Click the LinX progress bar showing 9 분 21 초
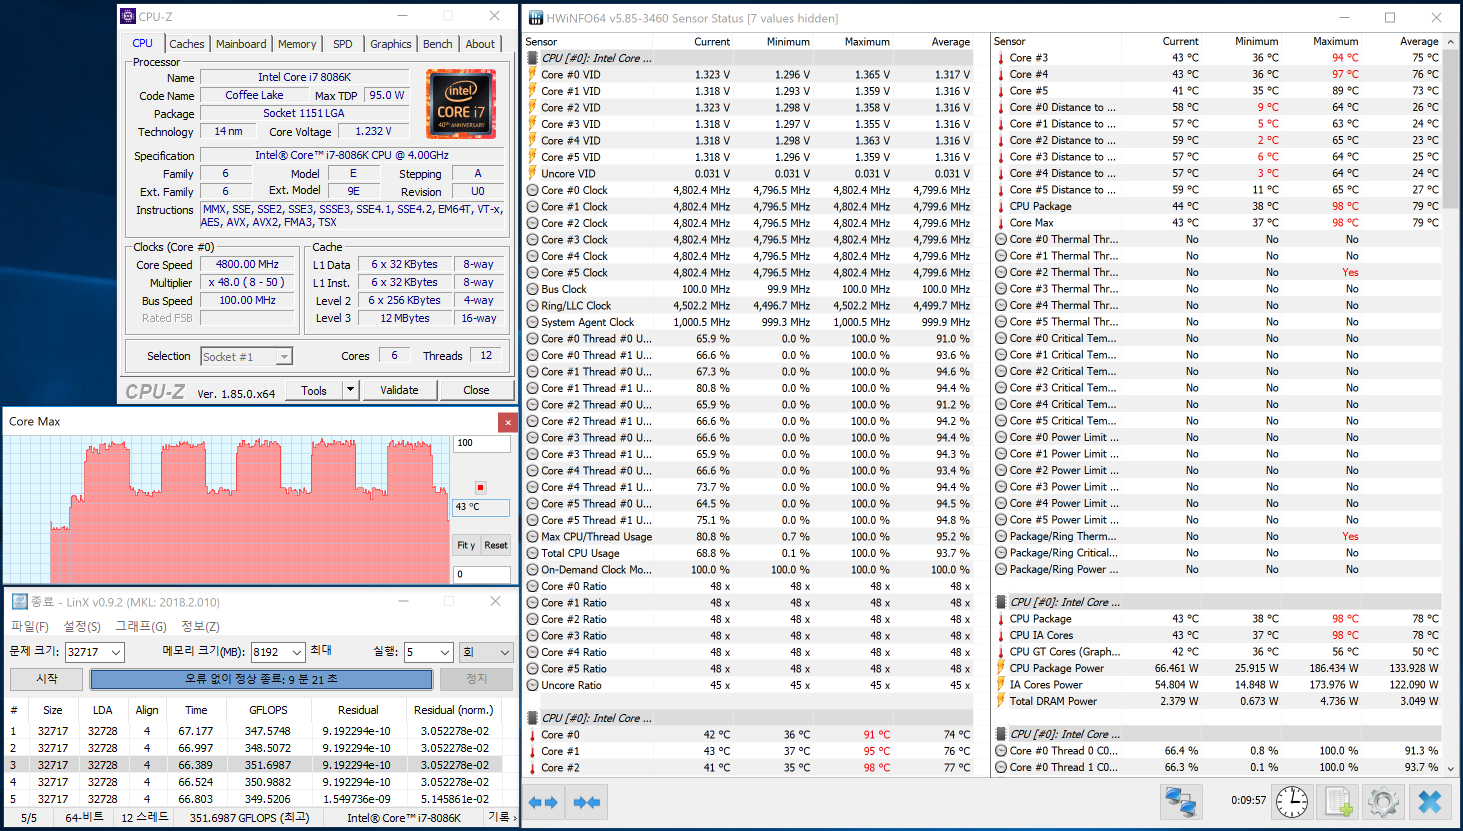The height and width of the screenshot is (831, 1463). (261, 679)
